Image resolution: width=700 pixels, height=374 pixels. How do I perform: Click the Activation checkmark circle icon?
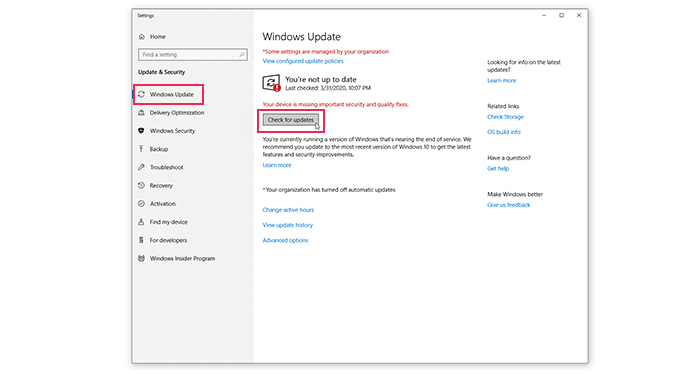coord(142,204)
